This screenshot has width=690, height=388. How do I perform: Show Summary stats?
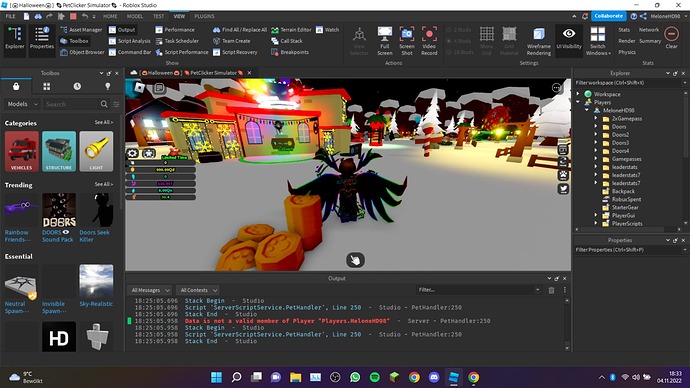[650, 41]
